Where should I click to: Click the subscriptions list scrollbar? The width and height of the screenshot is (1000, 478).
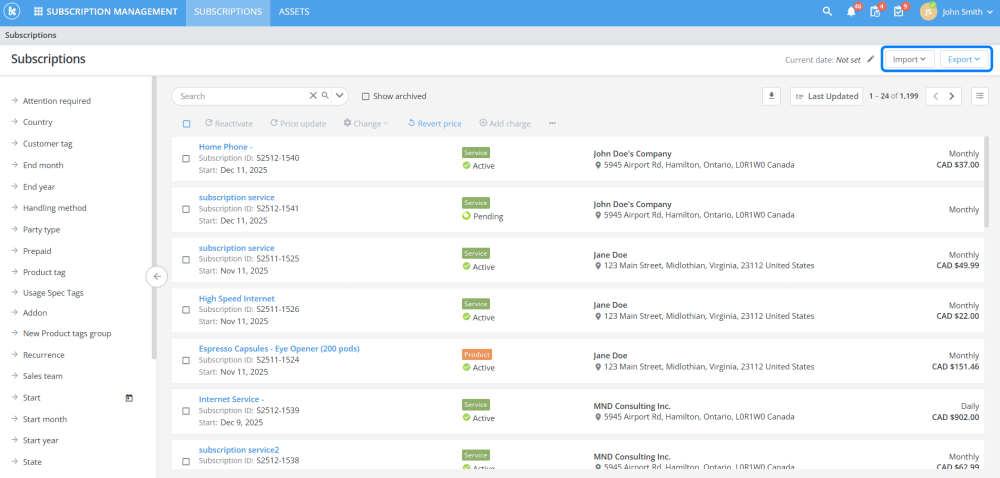pyautogui.click(x=987, y=182)
